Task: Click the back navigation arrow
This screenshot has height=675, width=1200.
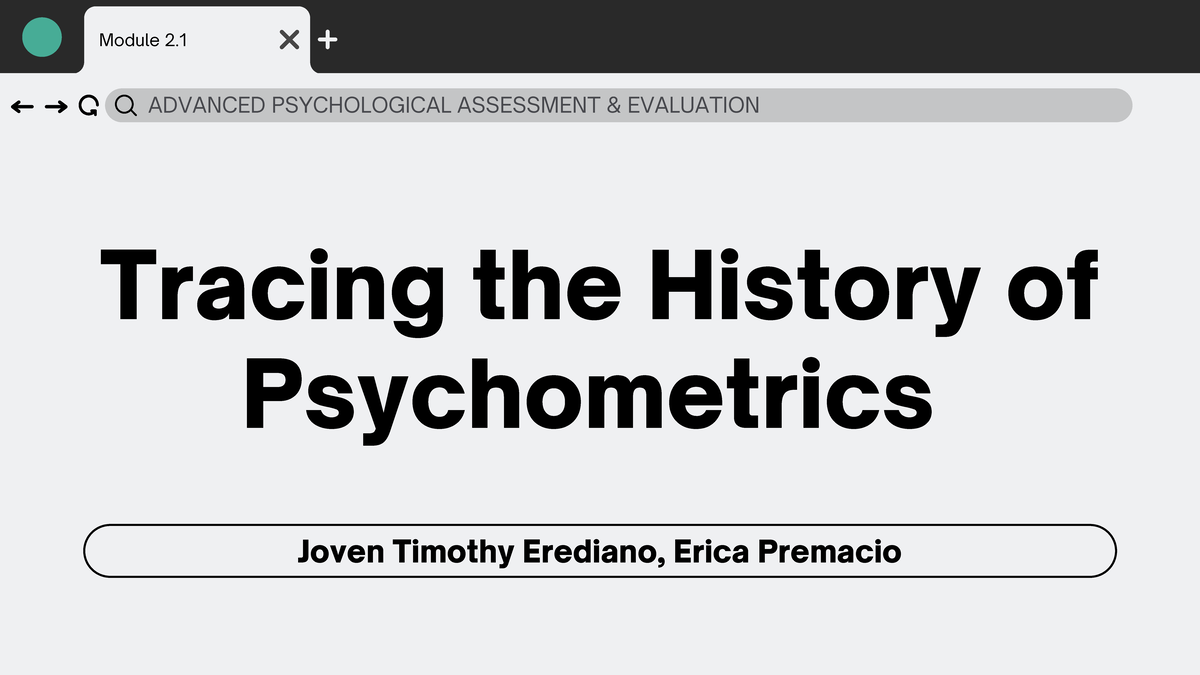Action: pos(22,105)
